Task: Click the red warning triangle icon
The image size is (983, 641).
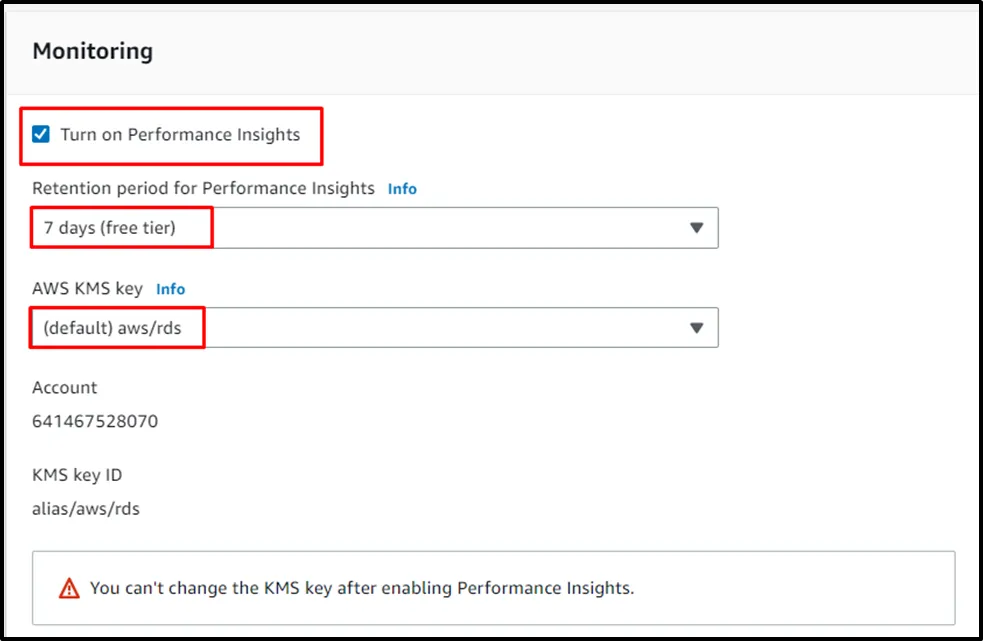Action: pyautogui.click(x=69, y=588)
